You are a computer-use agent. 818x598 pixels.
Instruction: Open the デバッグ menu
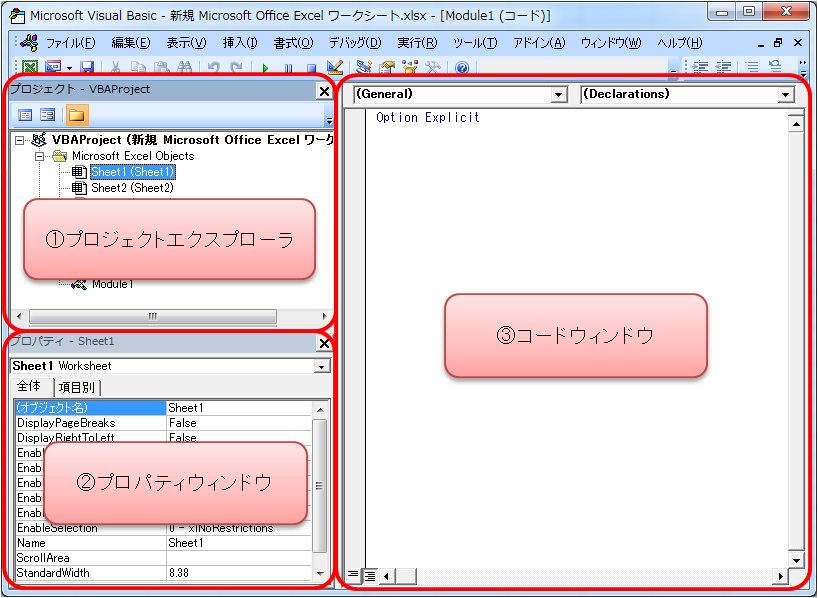pos(355,43)
